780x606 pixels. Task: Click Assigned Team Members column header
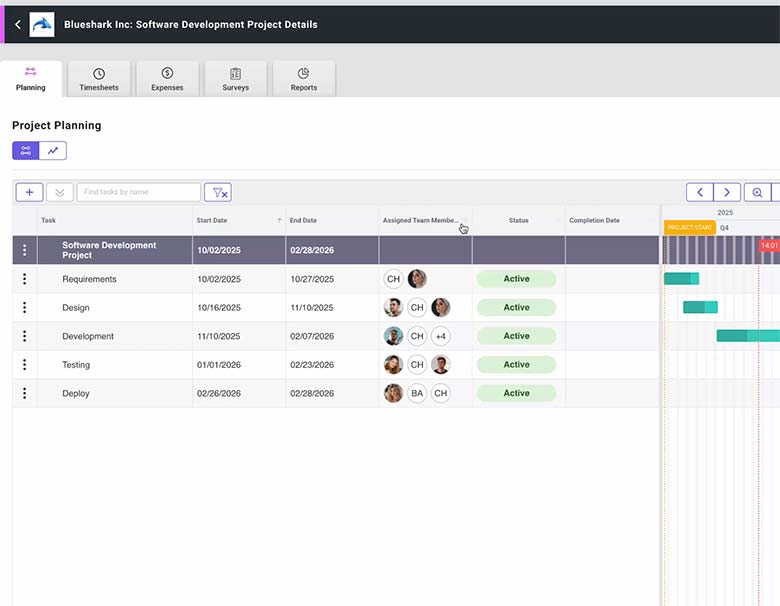[421, 220]
